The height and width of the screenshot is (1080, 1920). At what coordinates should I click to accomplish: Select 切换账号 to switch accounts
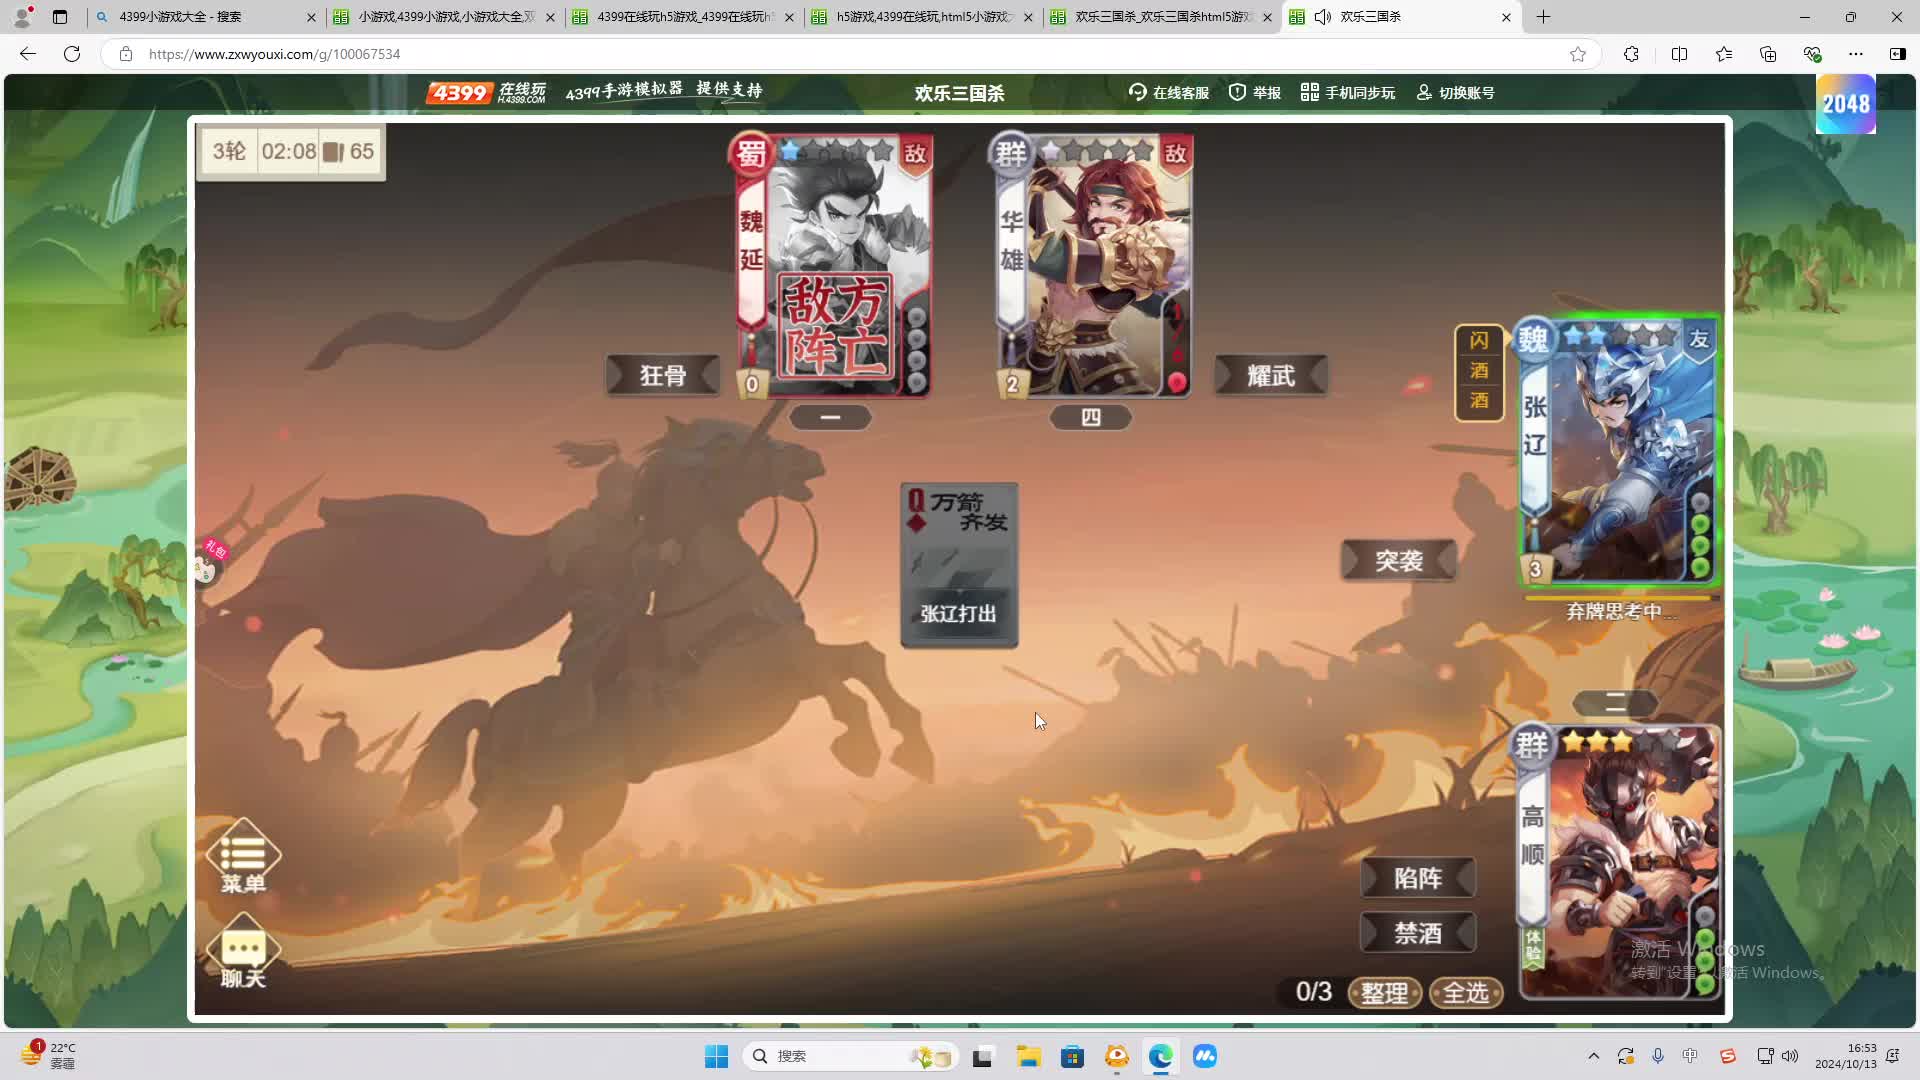pos(1456,92)
